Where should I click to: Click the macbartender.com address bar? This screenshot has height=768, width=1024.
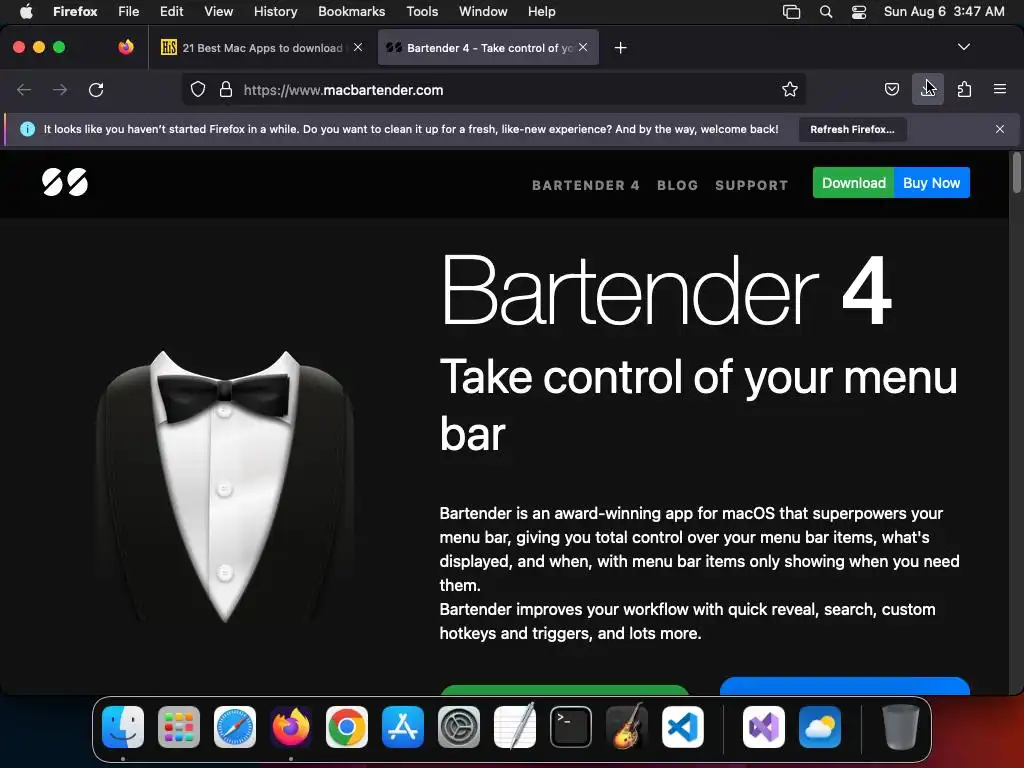(x=494, y=89)
